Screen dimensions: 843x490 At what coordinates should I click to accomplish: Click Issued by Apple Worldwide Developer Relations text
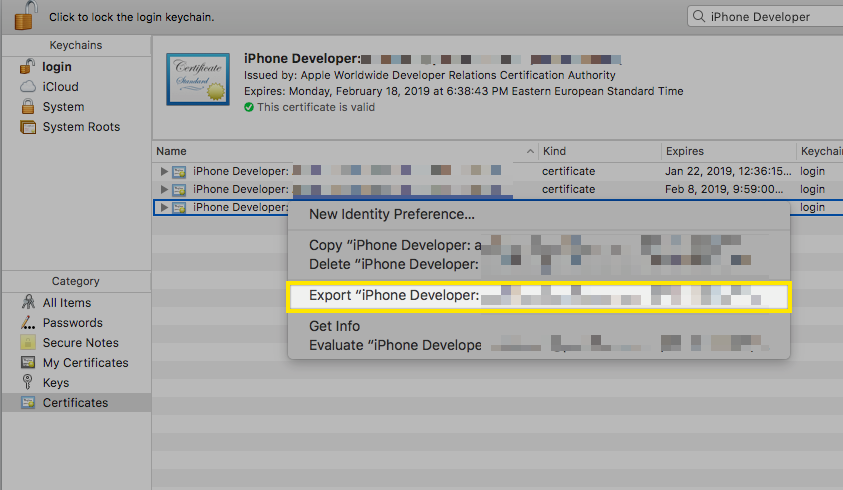point(430,75)
